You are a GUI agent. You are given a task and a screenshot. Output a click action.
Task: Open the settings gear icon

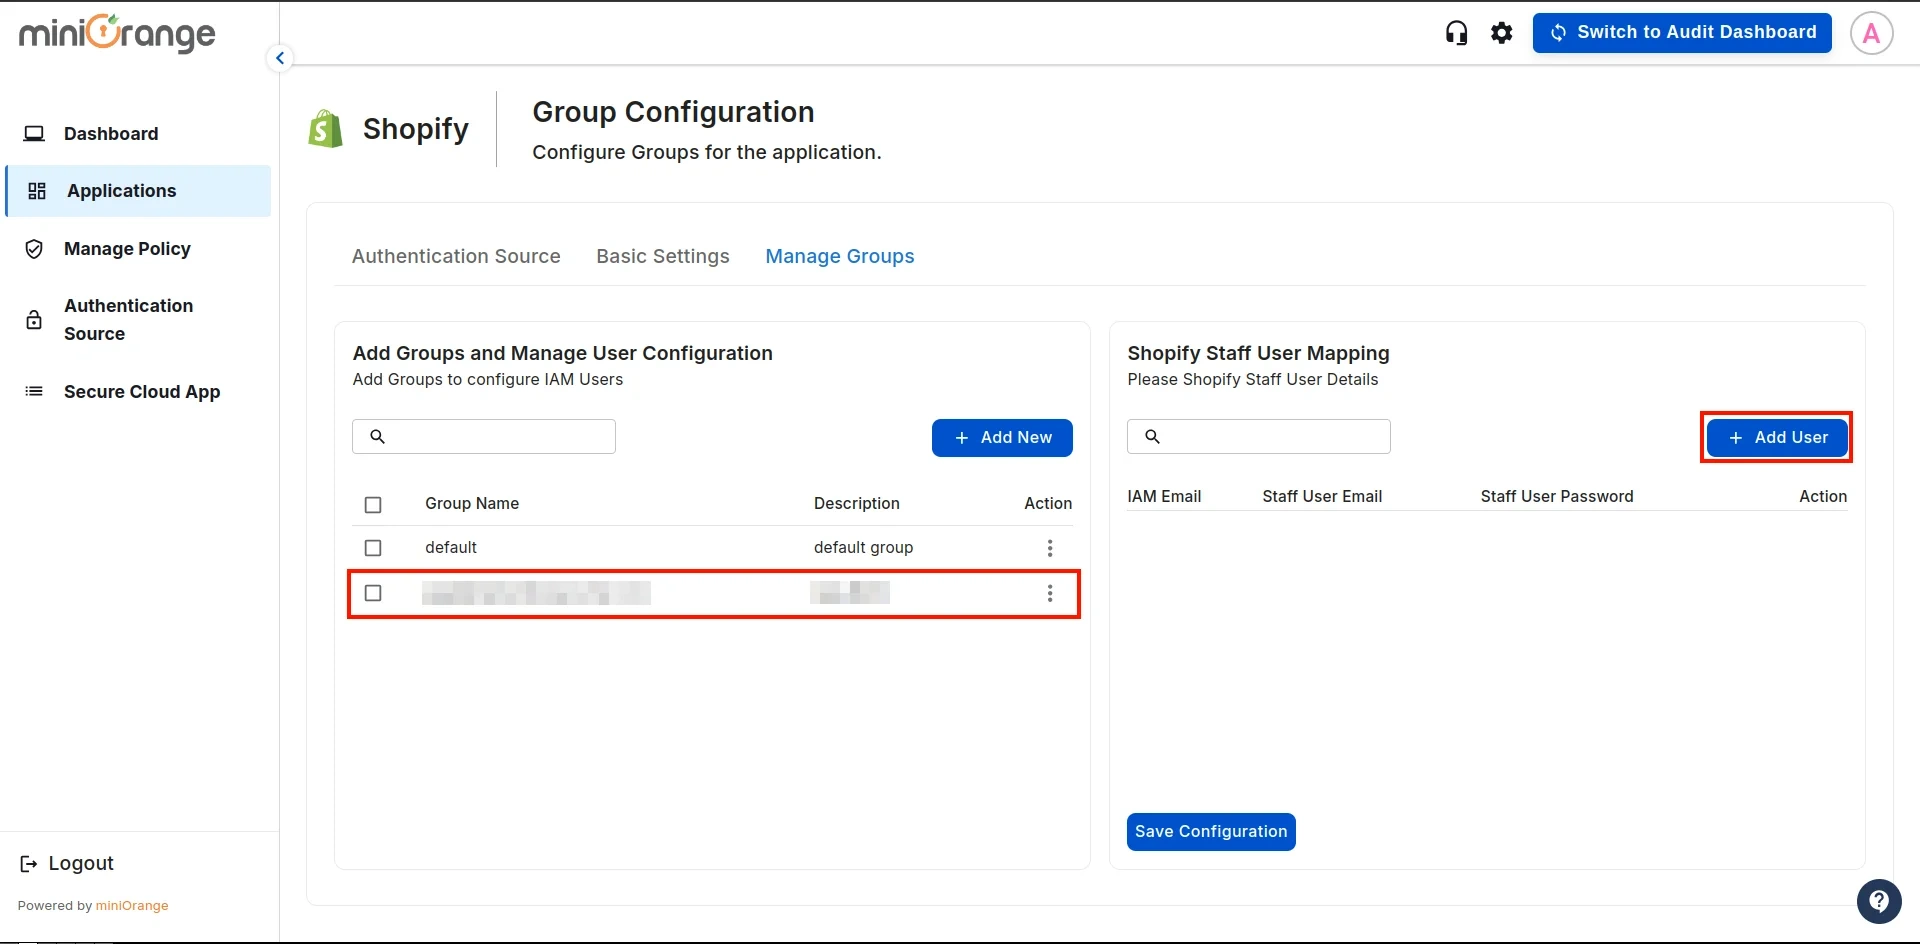click(1502, 32)
